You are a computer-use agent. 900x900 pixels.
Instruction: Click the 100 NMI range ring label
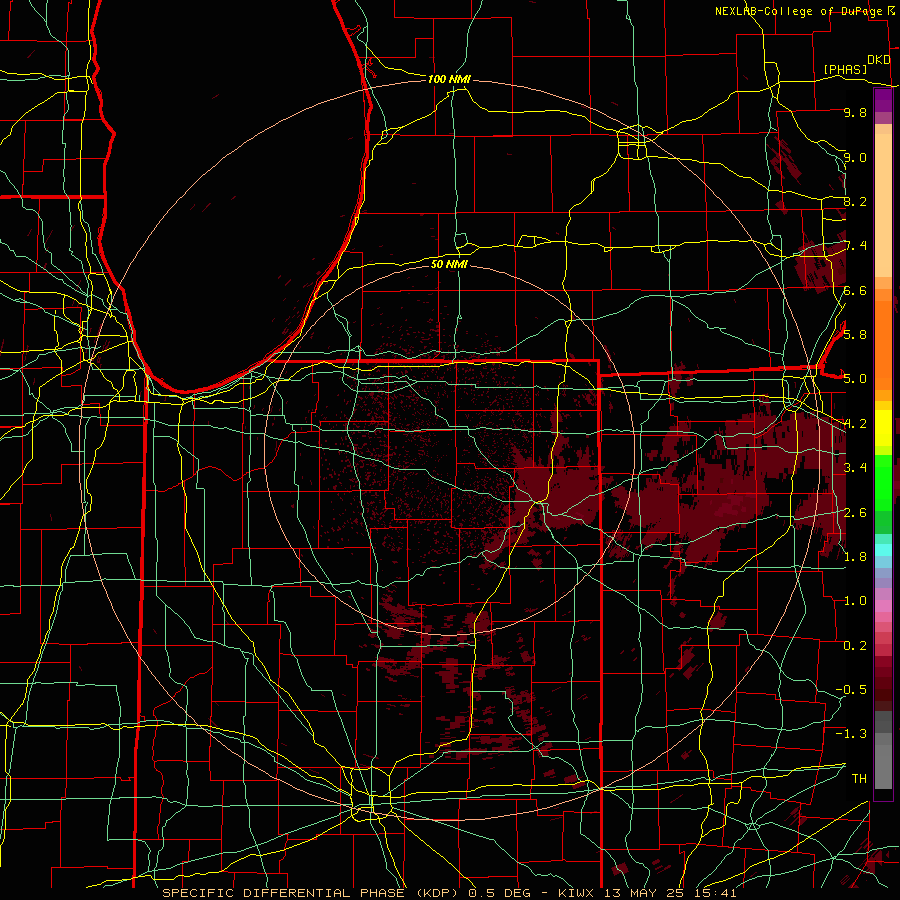click(449, 79)
